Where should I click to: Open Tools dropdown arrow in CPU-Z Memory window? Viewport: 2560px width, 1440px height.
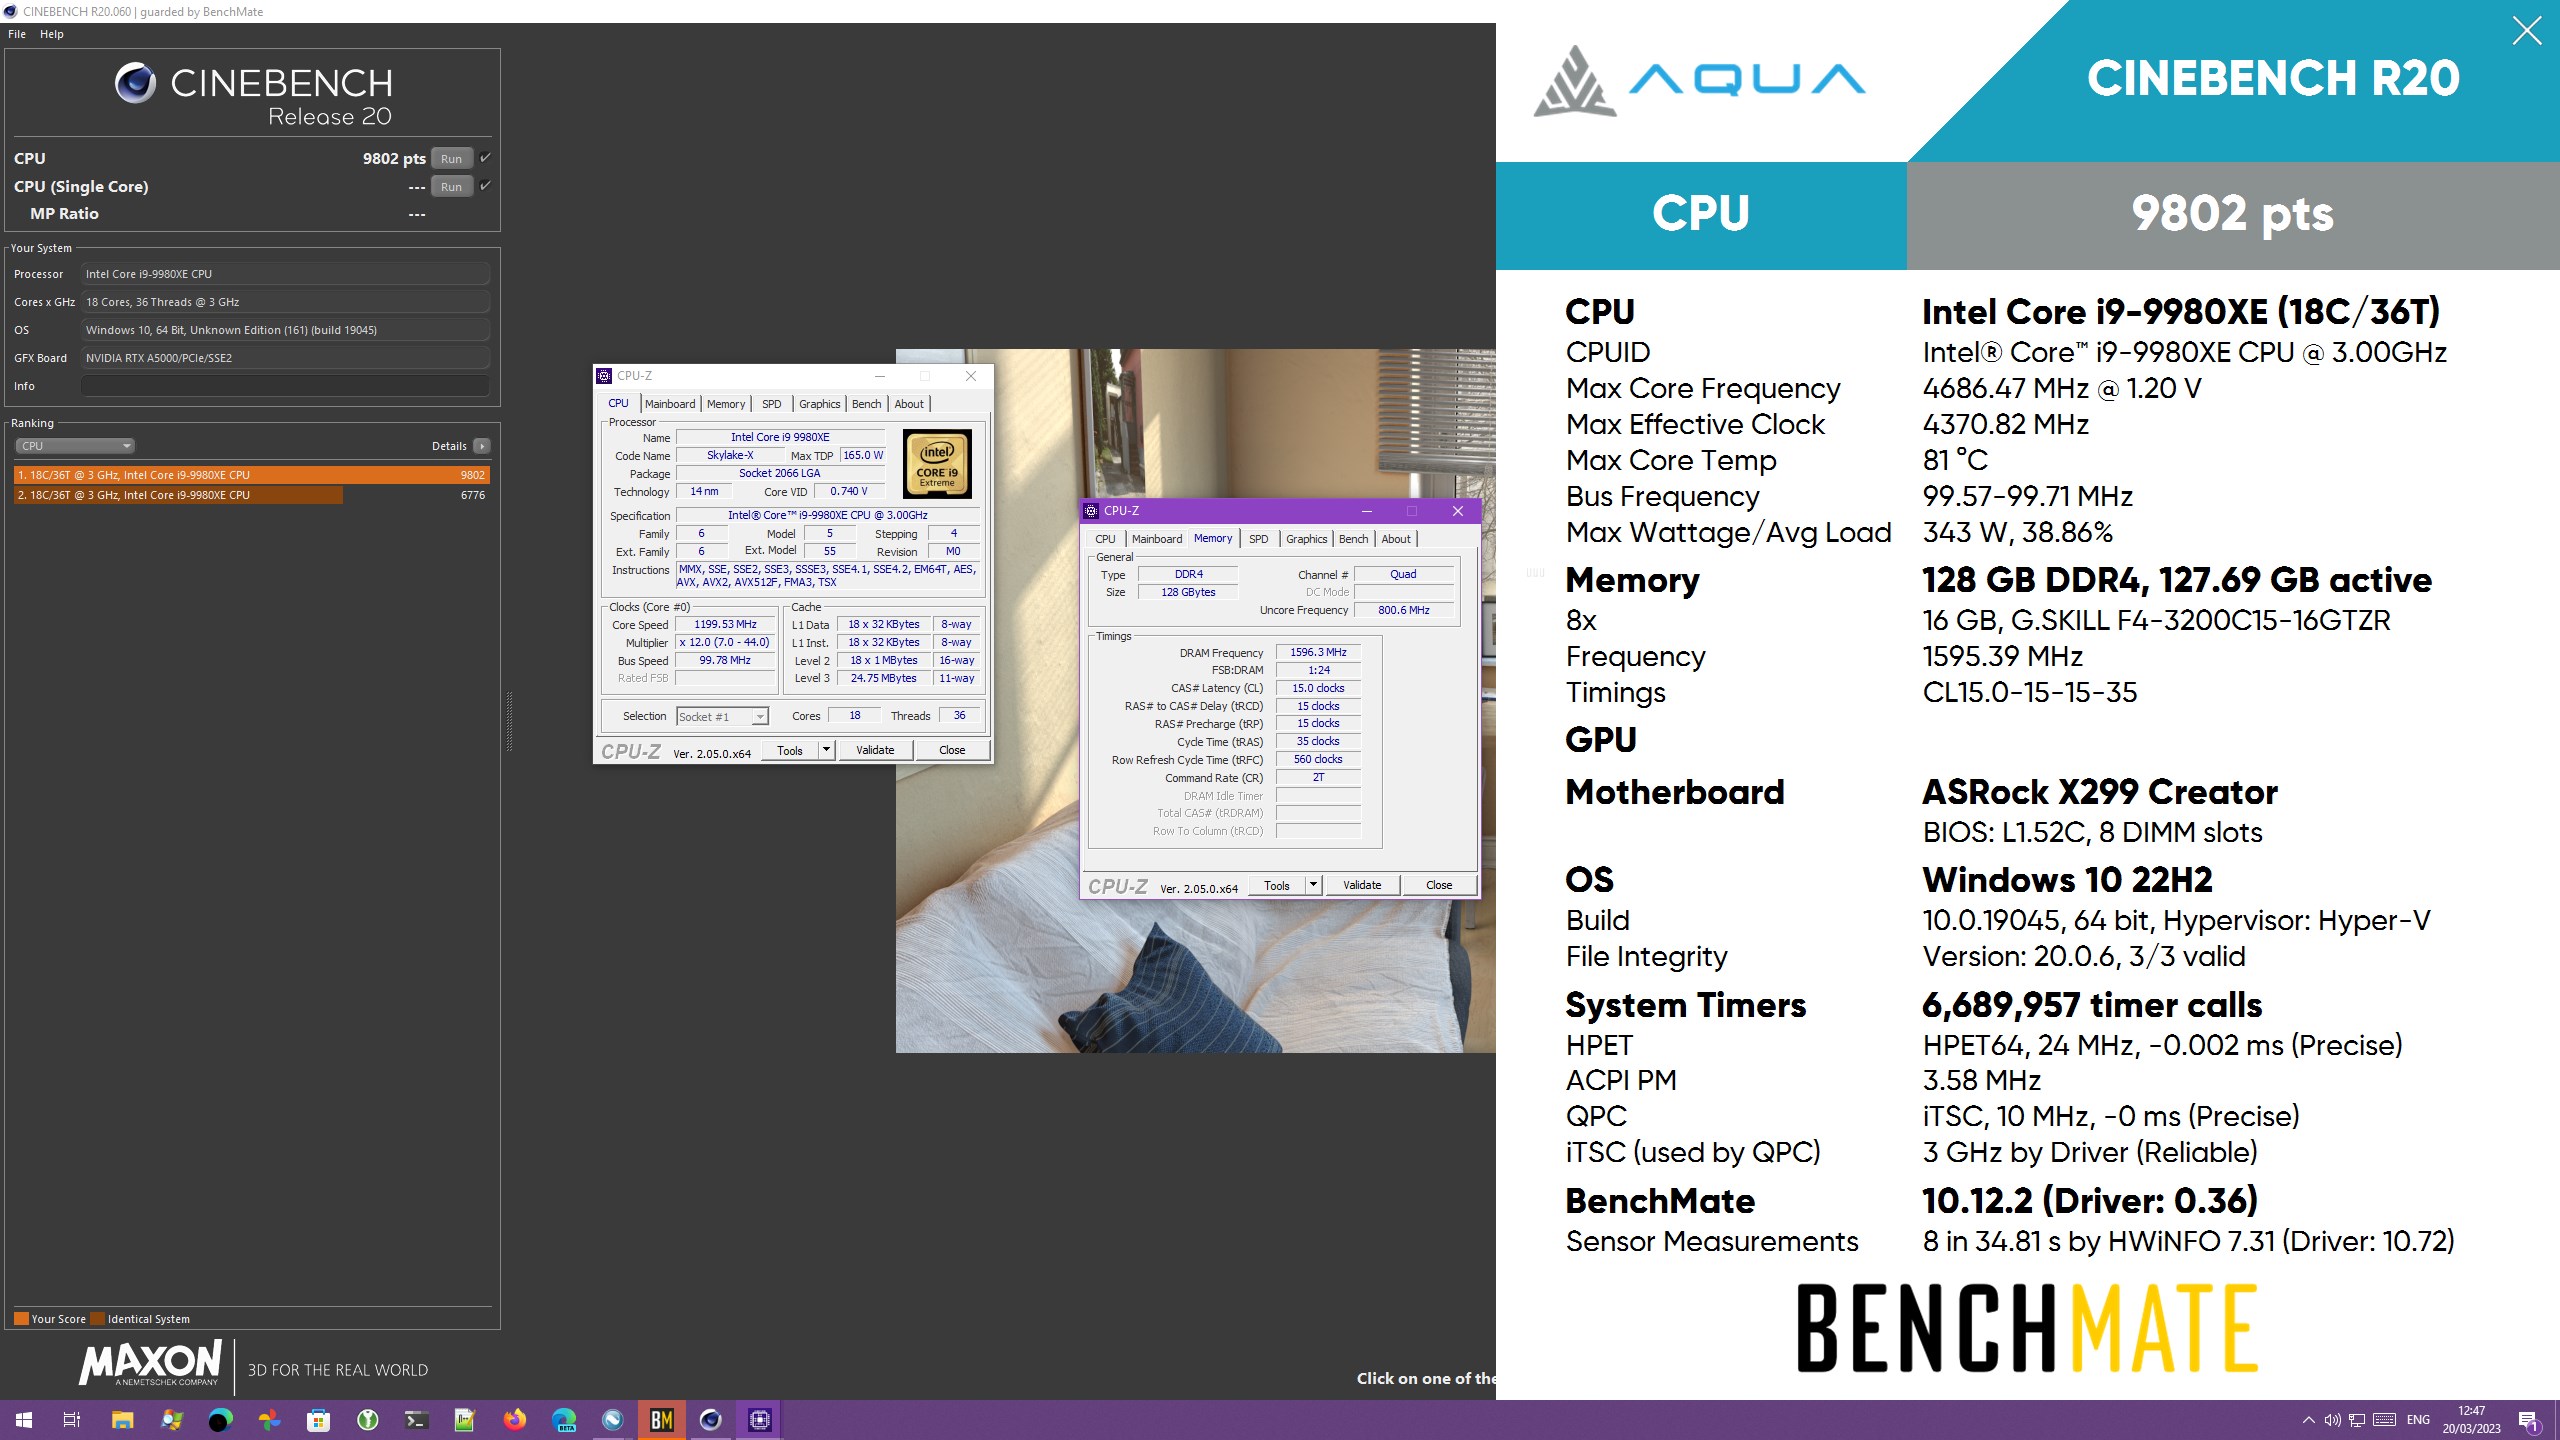1313,885
